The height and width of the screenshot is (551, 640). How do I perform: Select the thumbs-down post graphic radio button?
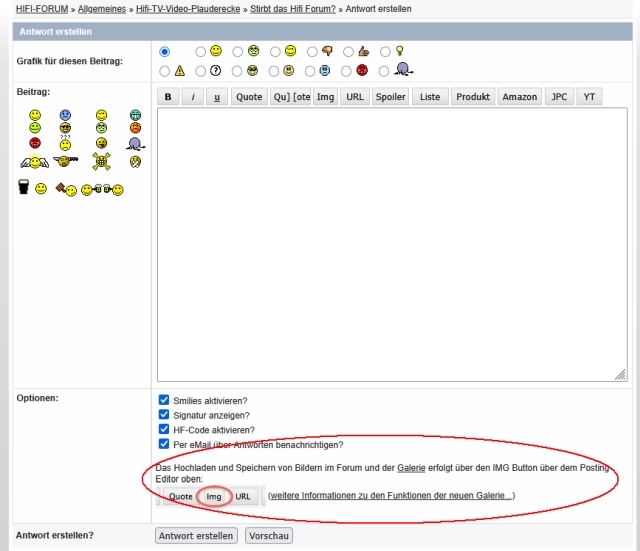click(312, 52)
